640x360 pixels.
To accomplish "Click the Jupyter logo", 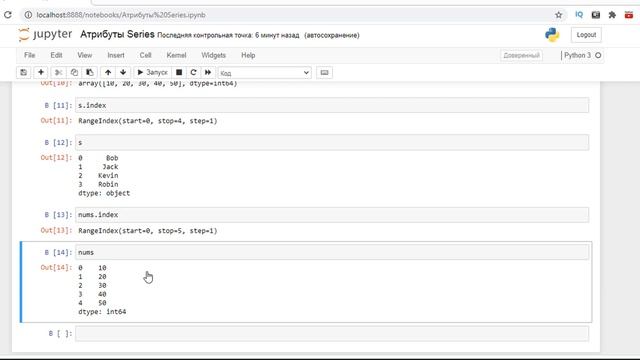I will (x=45, y=35).
